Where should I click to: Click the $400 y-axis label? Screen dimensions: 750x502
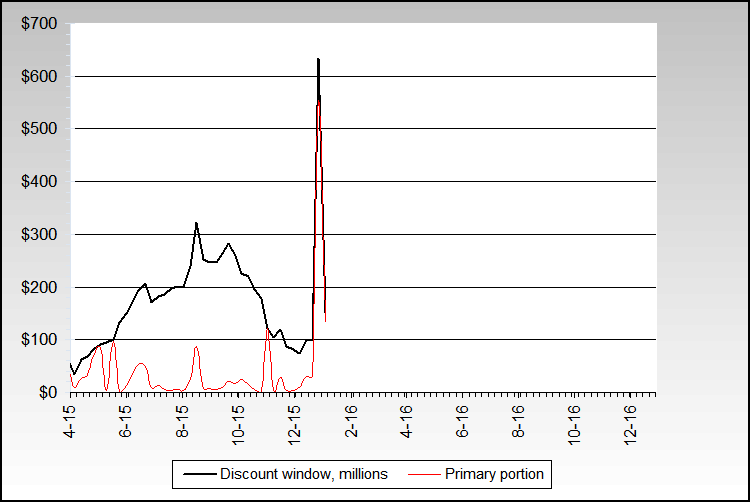(39, 182)
